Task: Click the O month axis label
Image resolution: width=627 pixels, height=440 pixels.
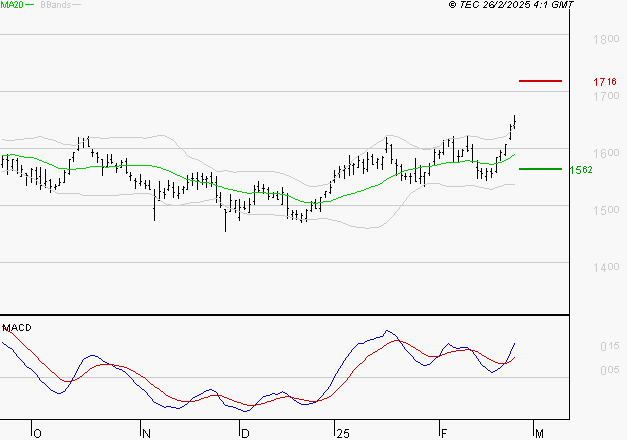Action: pyautogui.click(x=37, y=434)
